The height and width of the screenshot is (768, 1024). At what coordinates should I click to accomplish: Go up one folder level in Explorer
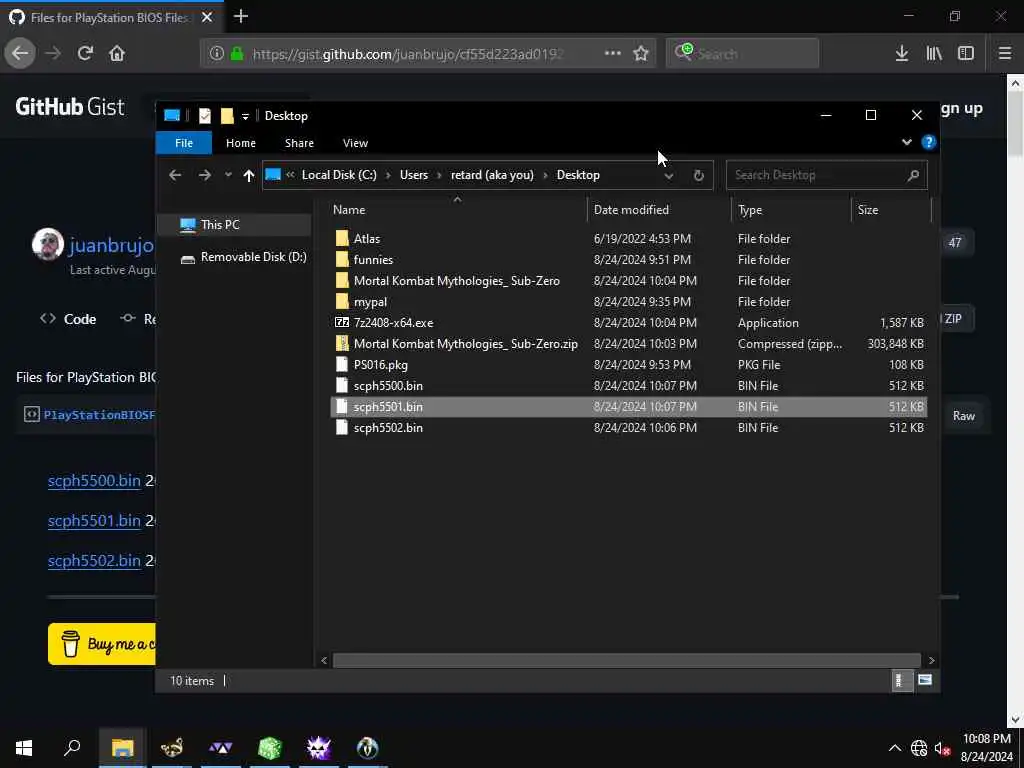[x=248, y=175]
